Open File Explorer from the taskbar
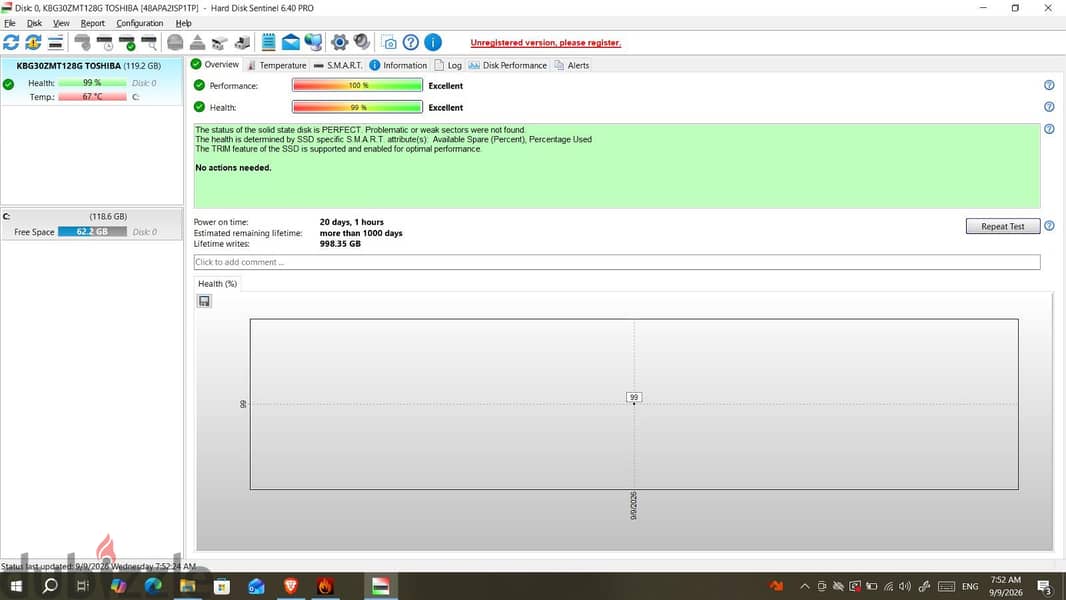Image resolution: width=1066 pixels, height=600 pixels. tap(188, 586)
